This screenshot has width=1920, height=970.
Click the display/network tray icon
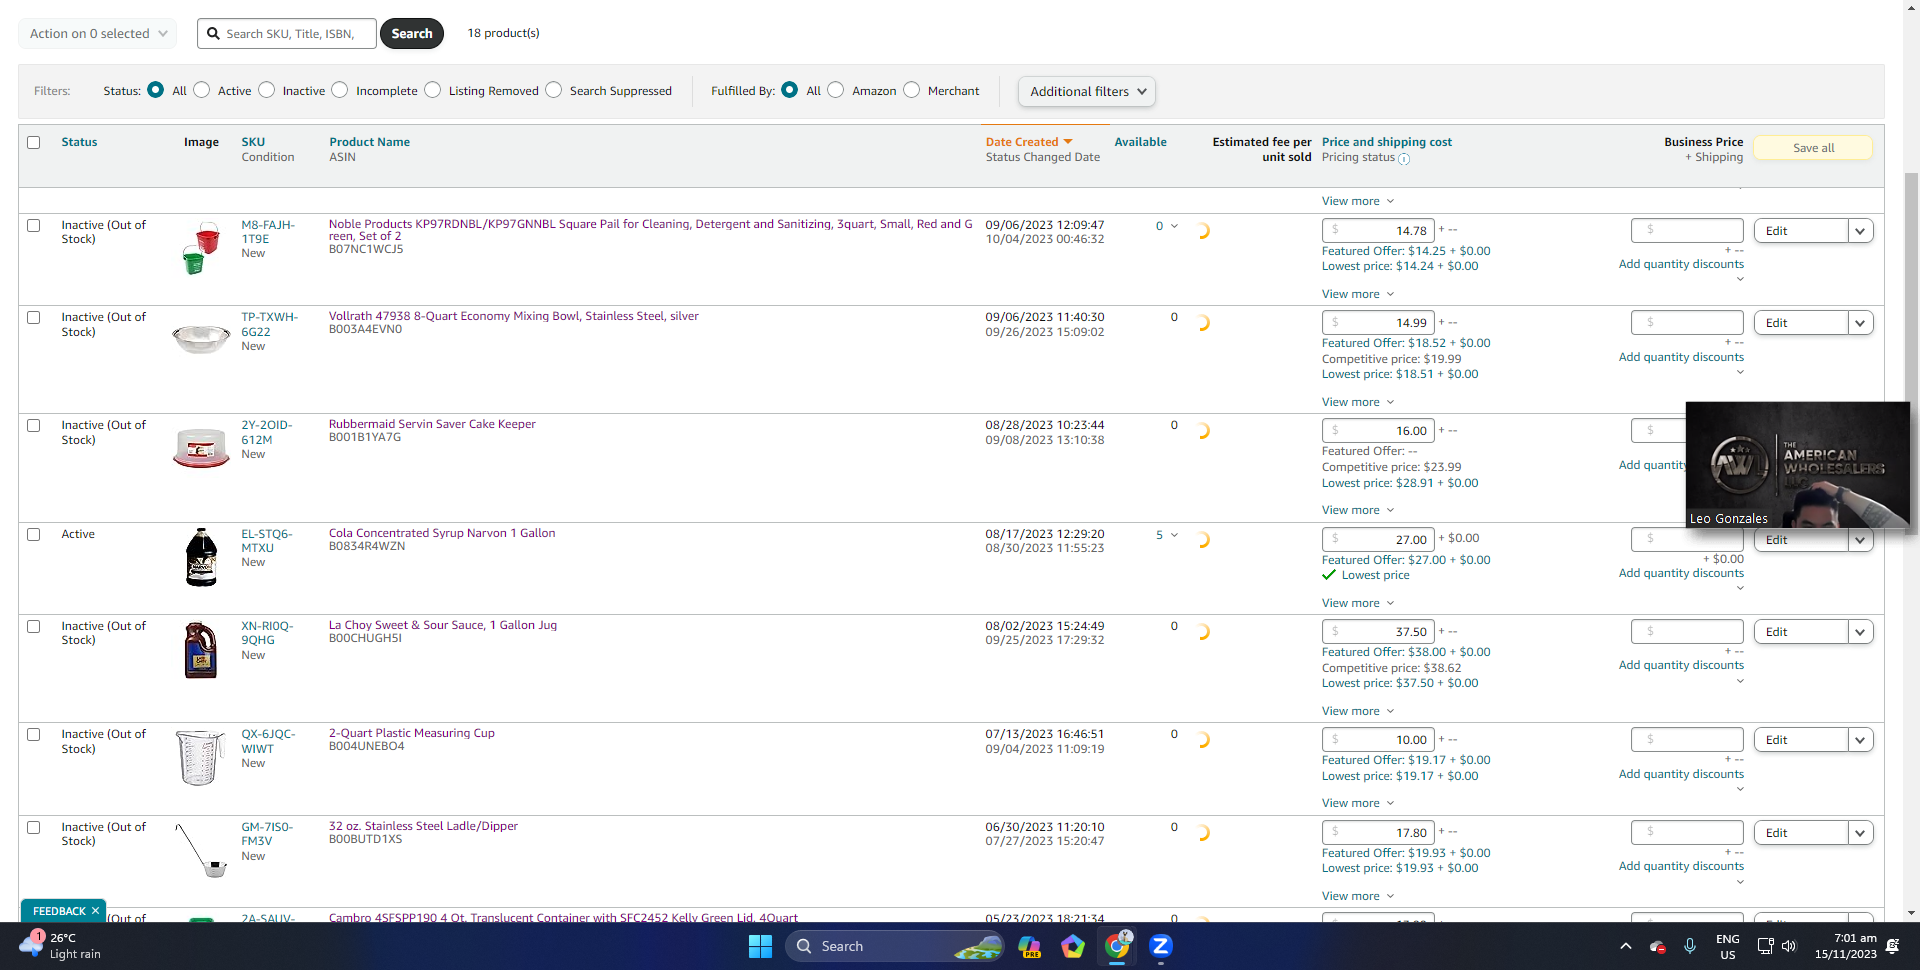pos(1765,946)
